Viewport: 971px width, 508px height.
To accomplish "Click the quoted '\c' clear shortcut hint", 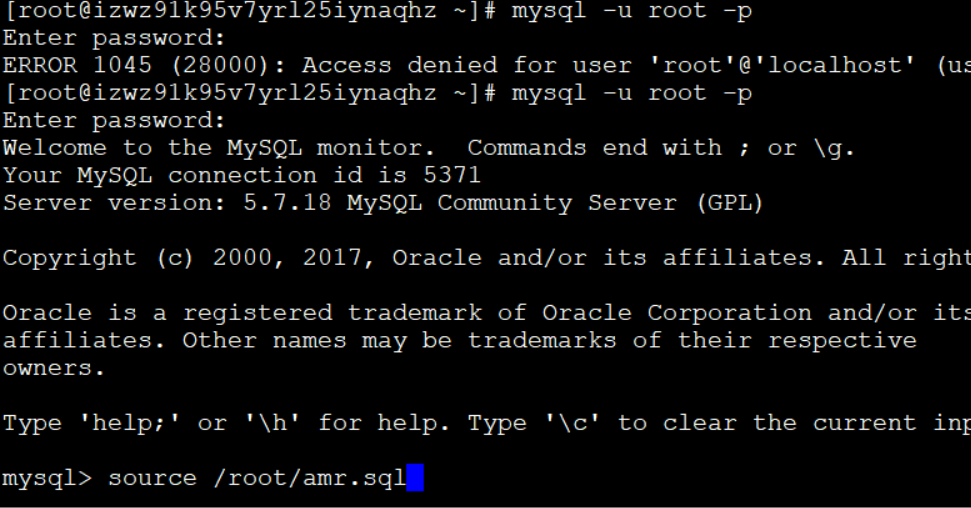I will pos(572,423).
